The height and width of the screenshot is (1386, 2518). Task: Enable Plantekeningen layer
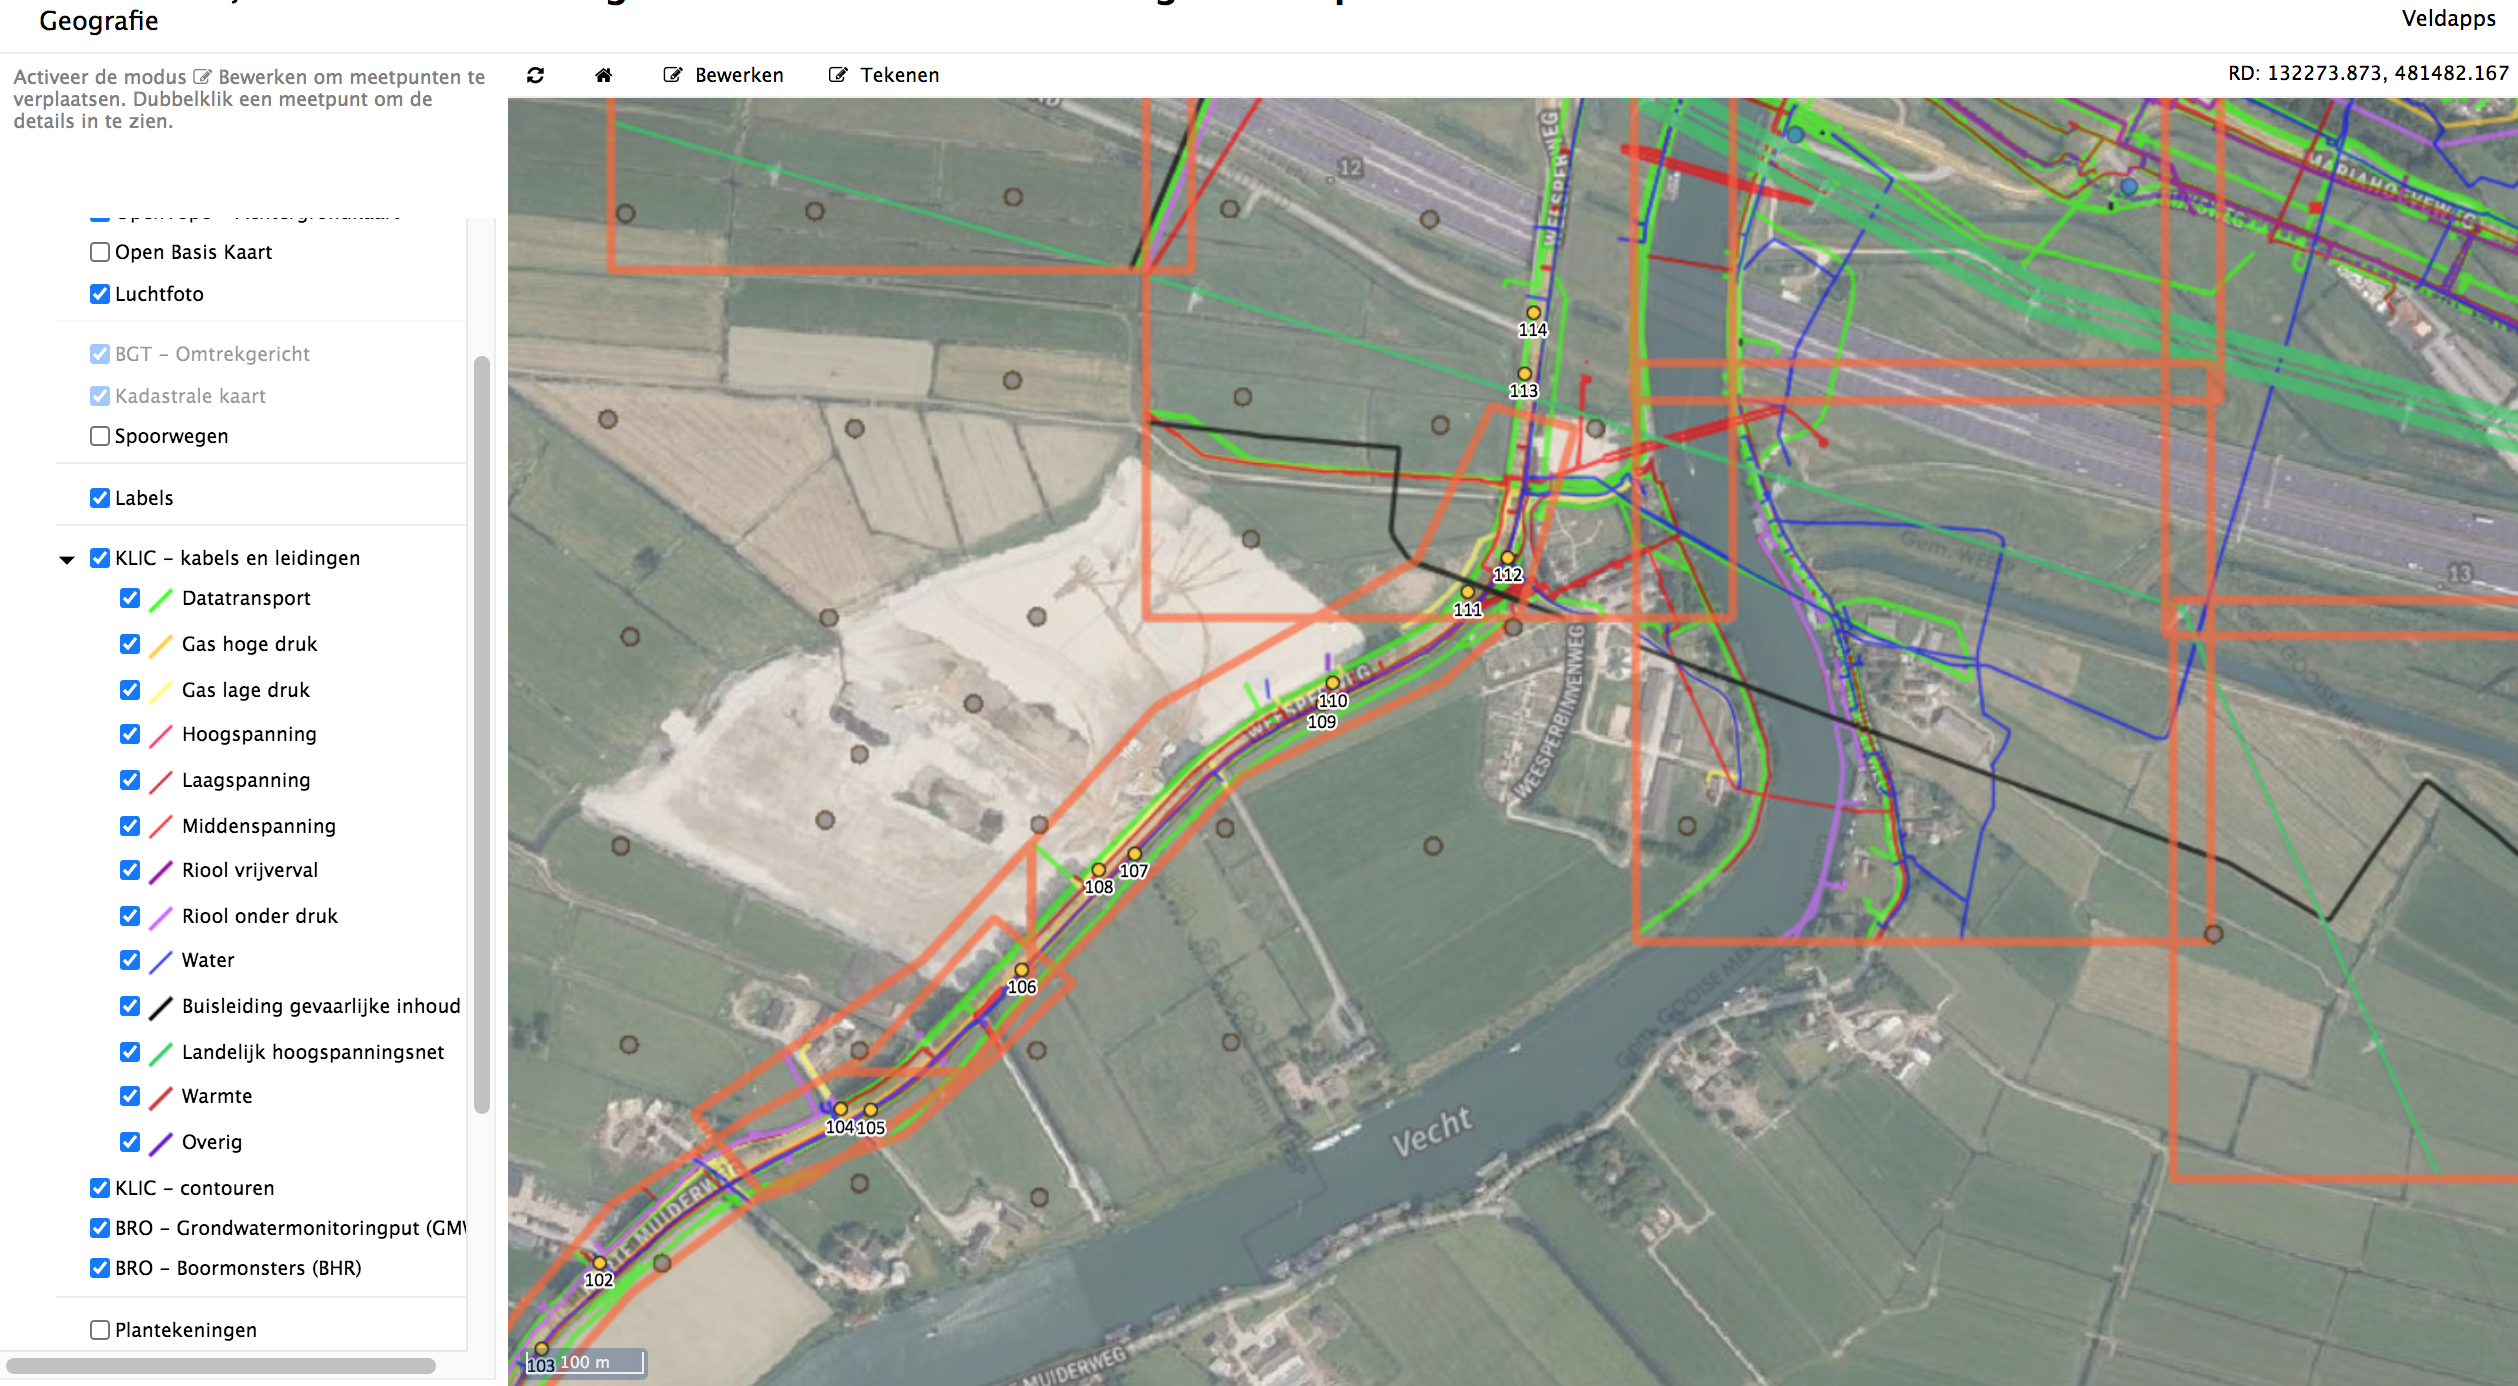coord(100,1330)
